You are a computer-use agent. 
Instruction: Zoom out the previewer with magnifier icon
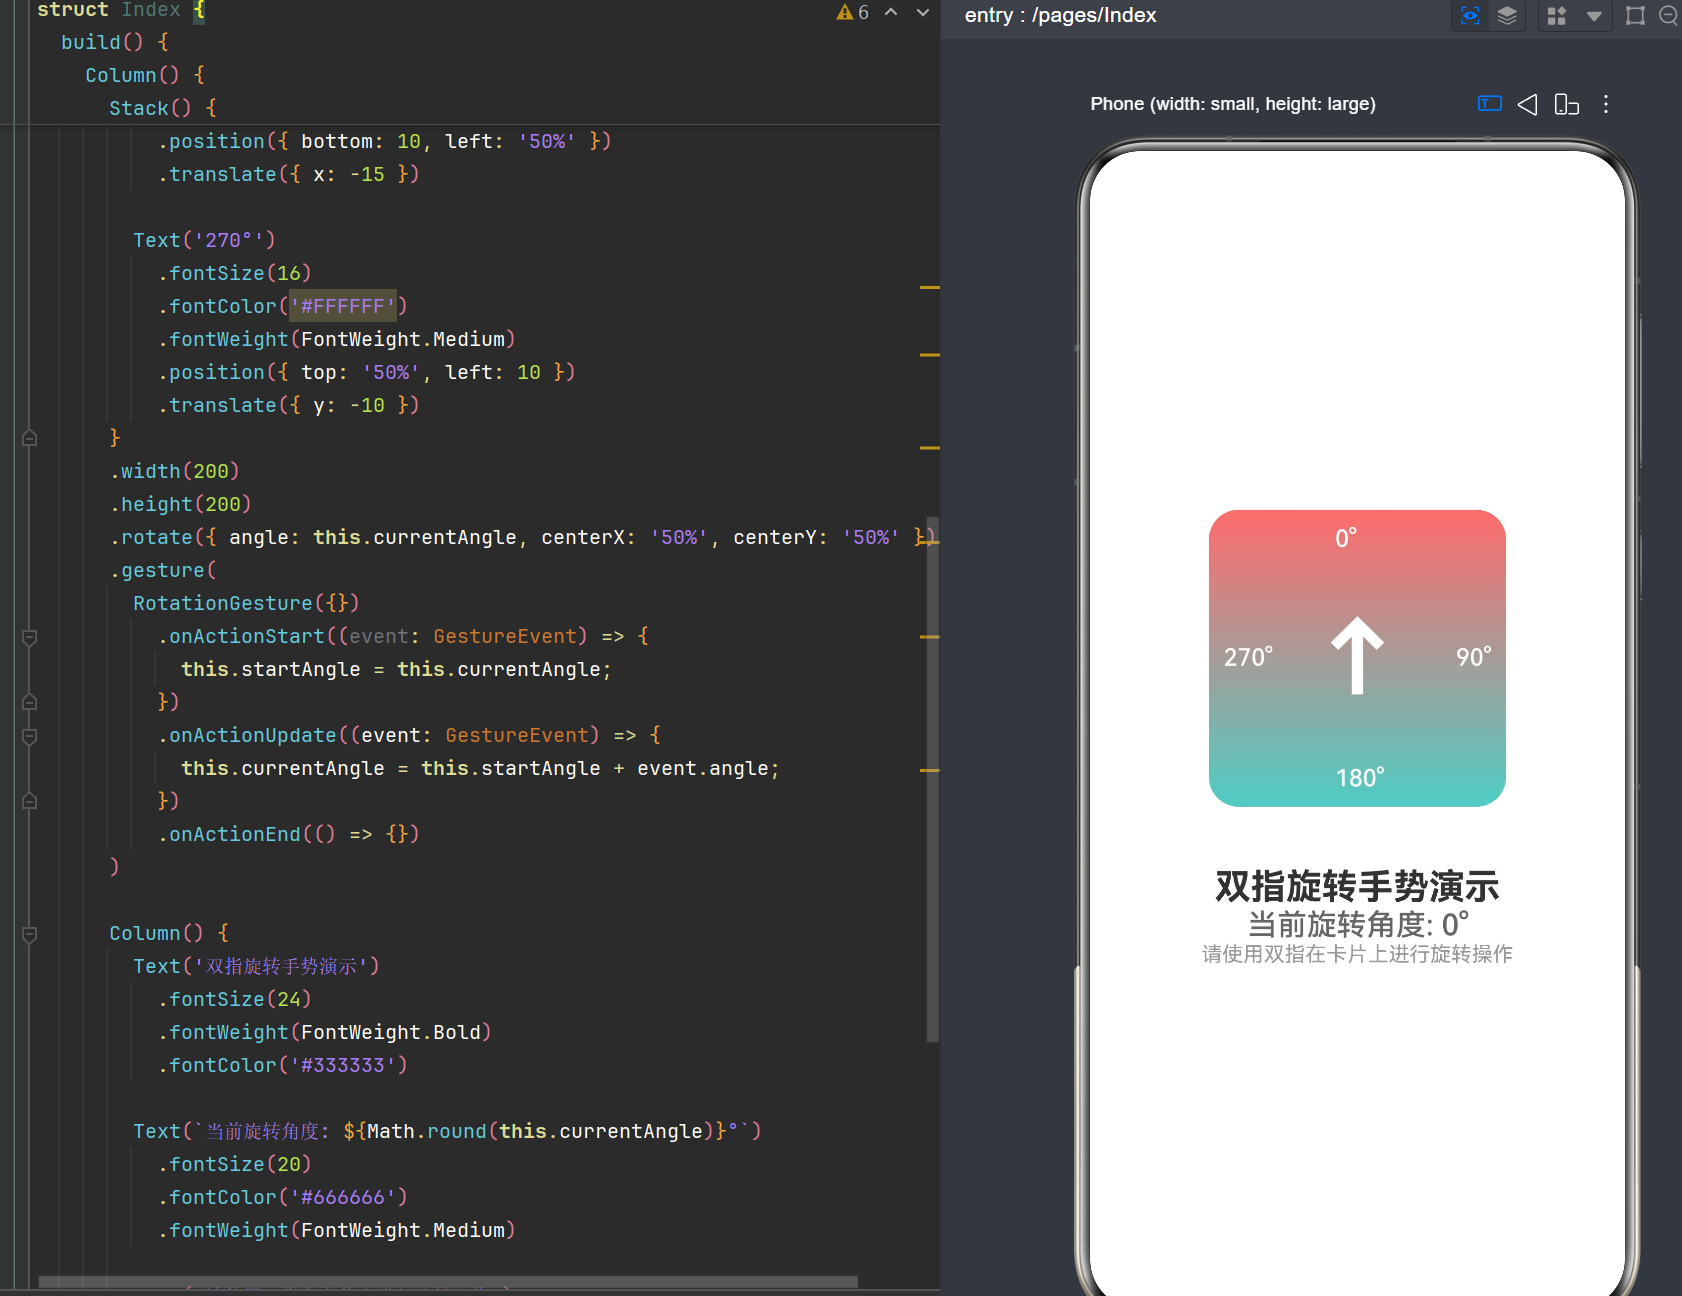point(1668,15)
